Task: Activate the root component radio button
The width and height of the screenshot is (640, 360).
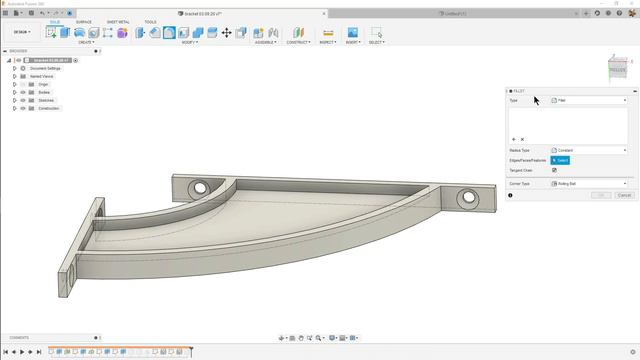Action: 76,60
